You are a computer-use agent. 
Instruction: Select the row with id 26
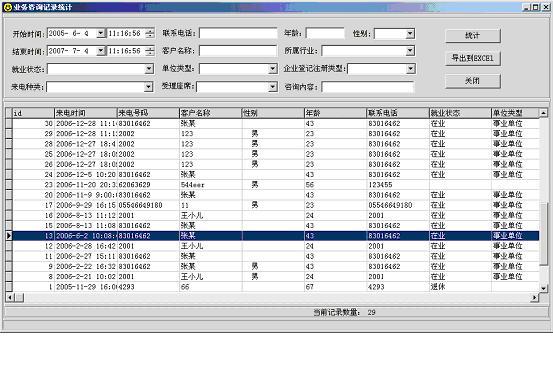pyautogui.click(x=276, y=165)
